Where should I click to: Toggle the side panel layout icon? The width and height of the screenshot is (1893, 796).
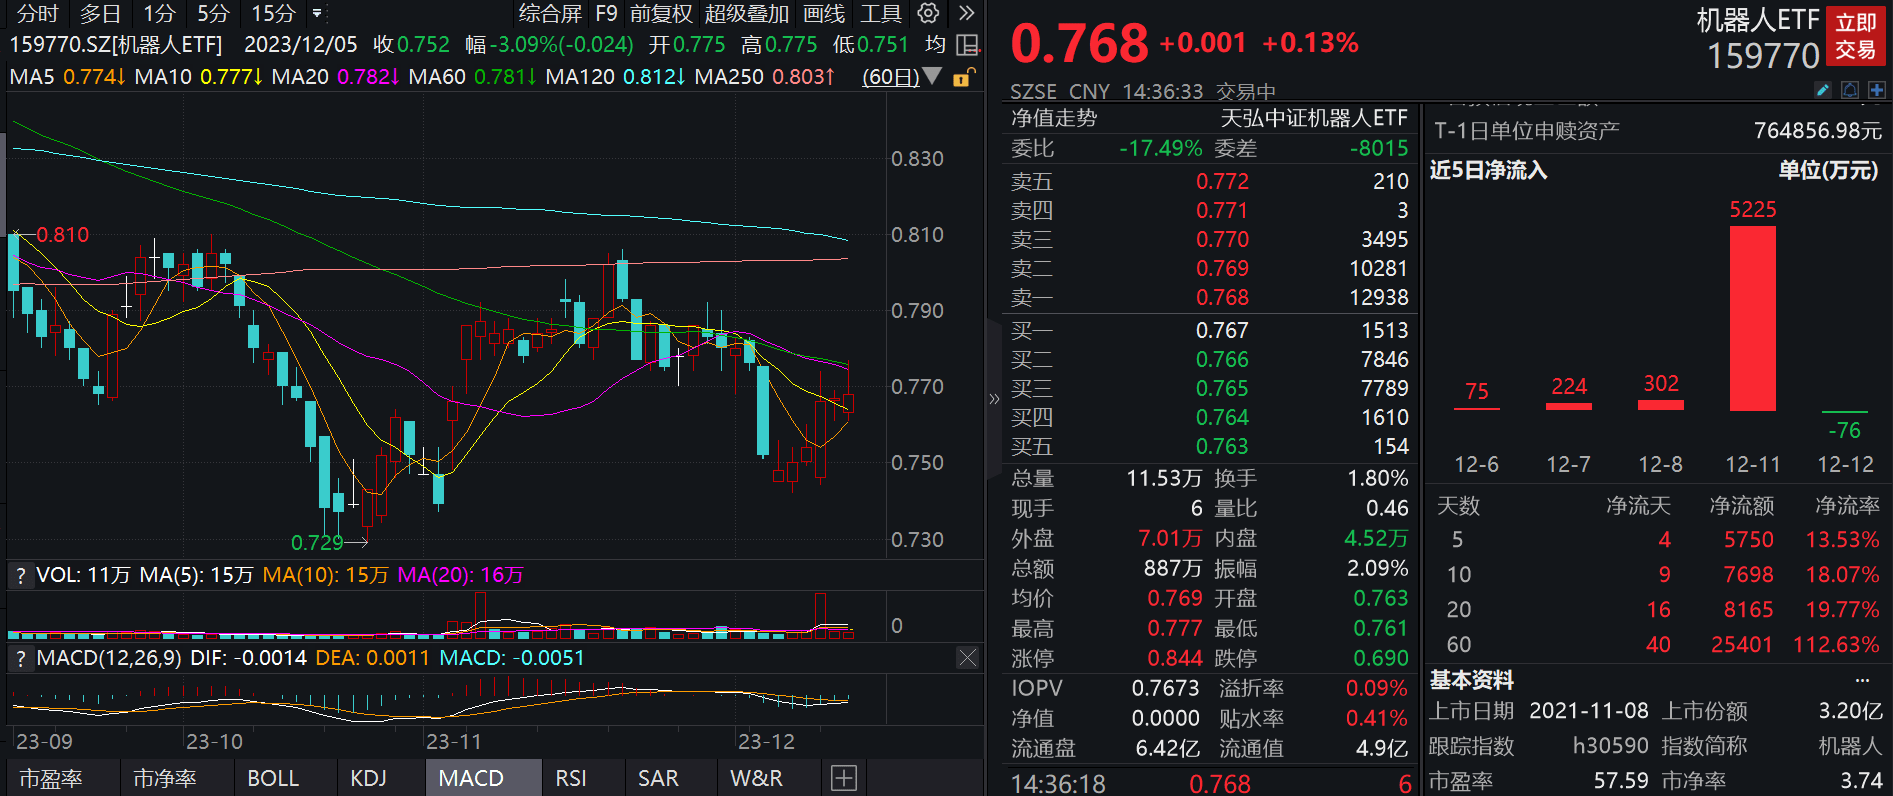pyautogui.click(x=967, y=45)
